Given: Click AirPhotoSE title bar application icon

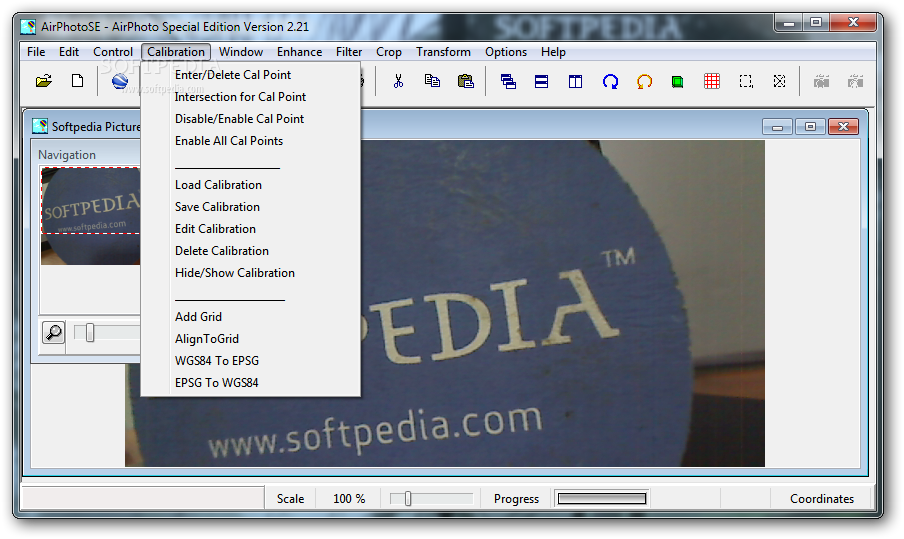Looking at the screenshot, I should 28,27.
